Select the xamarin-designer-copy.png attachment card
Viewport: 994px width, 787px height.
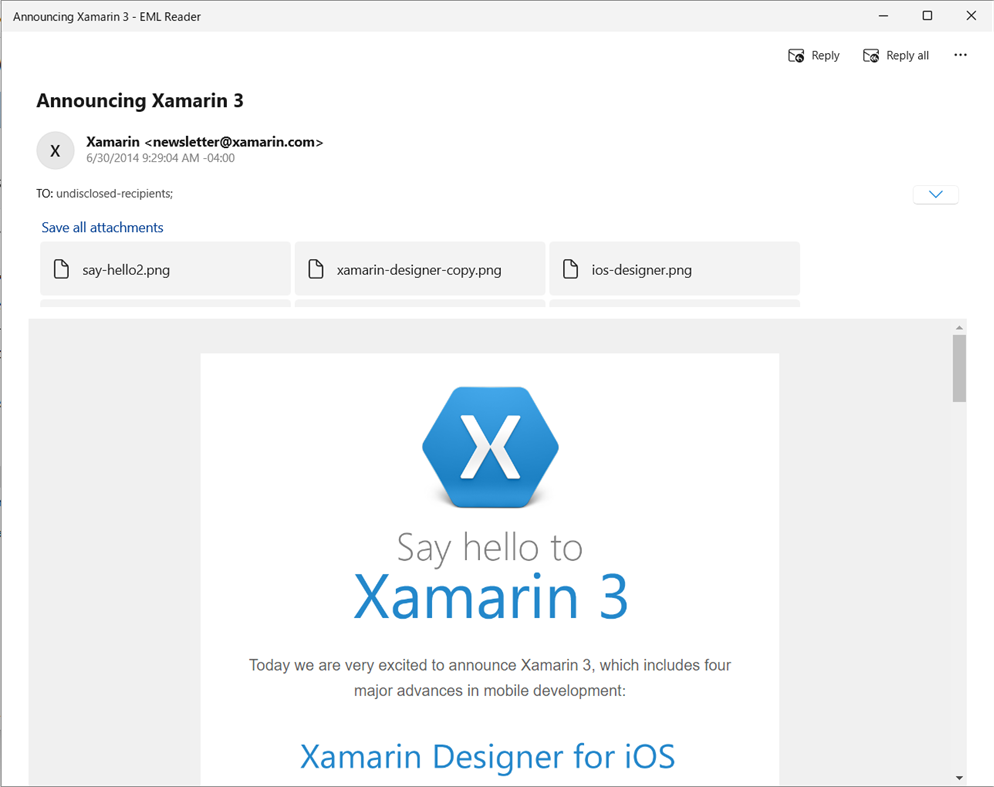[420, 268]
